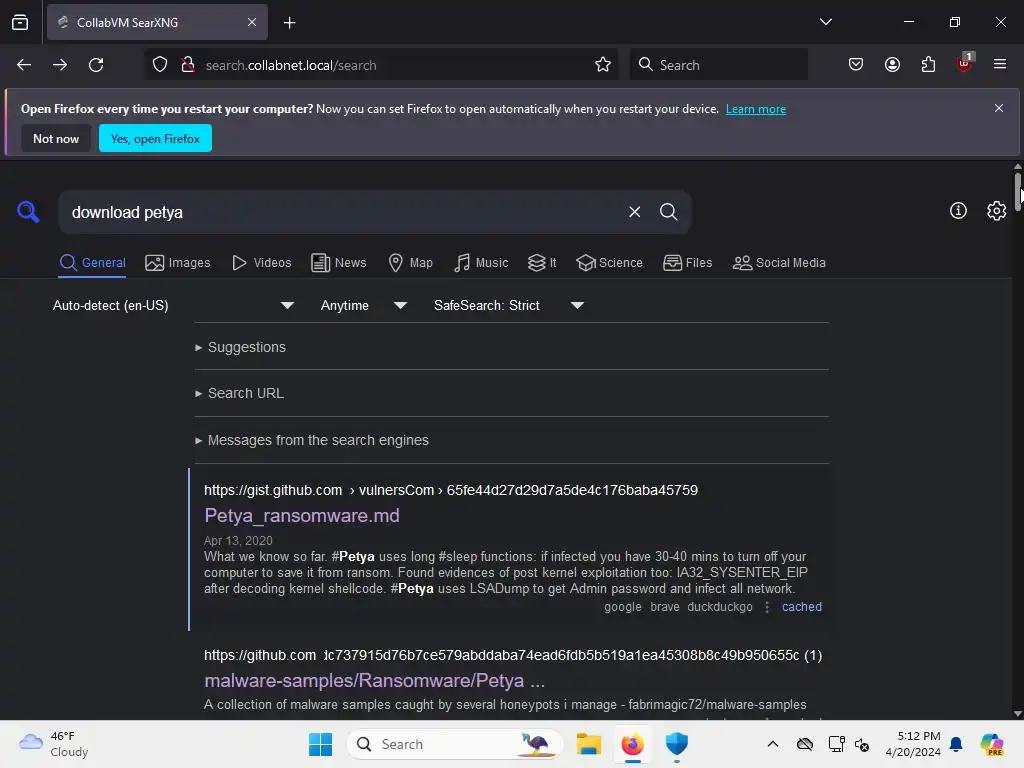Click the address bar URL

click(291, 65)
